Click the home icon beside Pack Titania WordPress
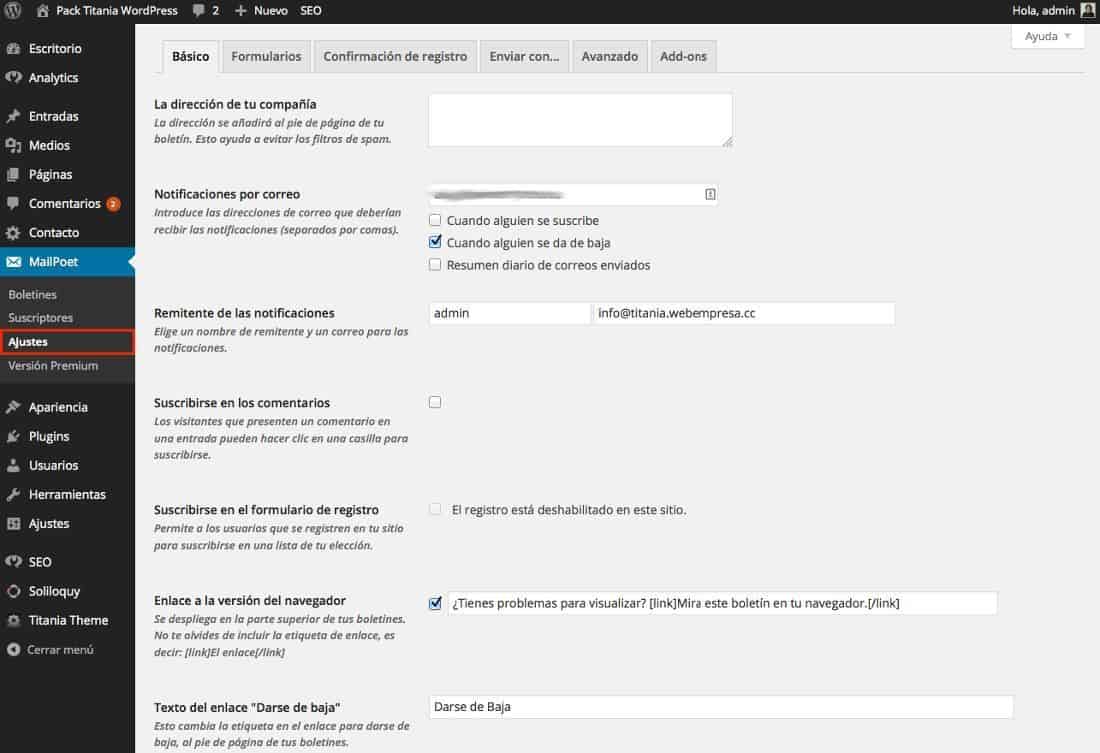 click(x=43, y=11)
